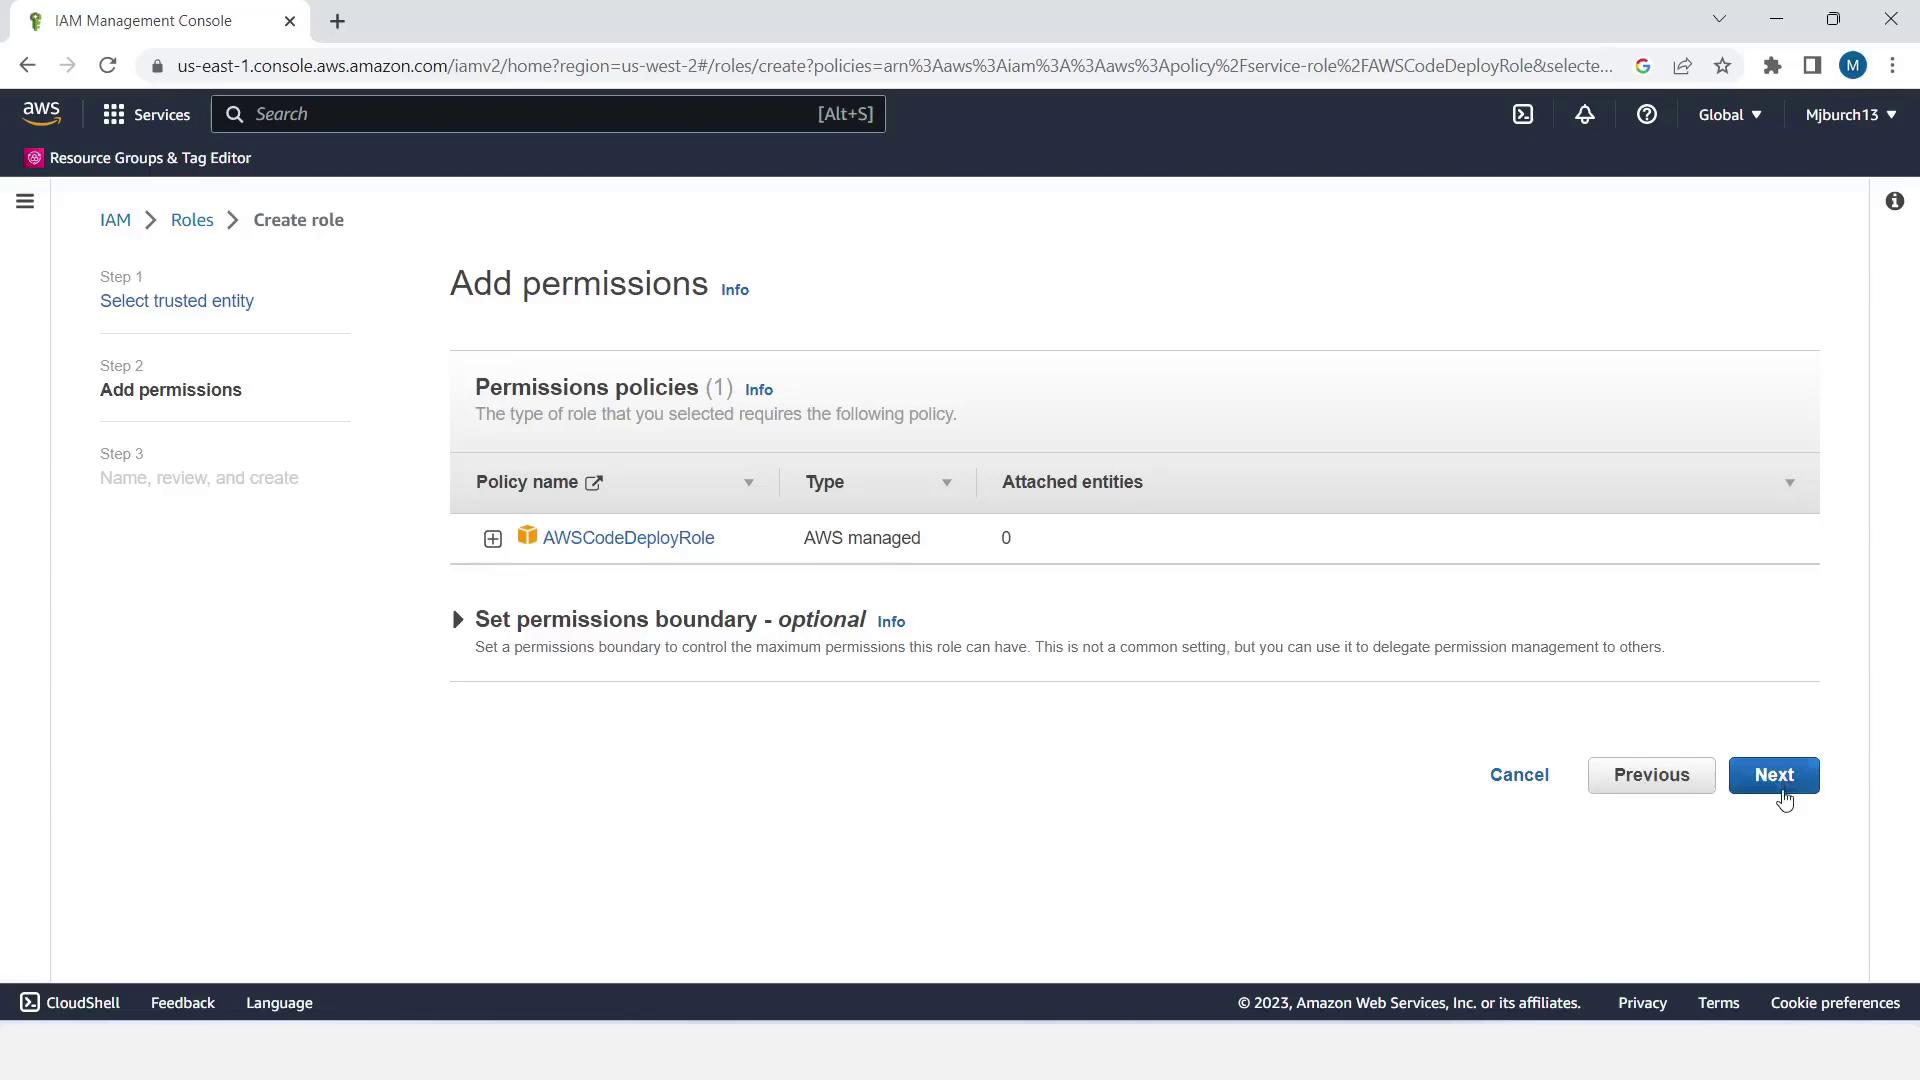1920x1080 pixels.
Task: Open the help question mark menu
Action: 1646,114
